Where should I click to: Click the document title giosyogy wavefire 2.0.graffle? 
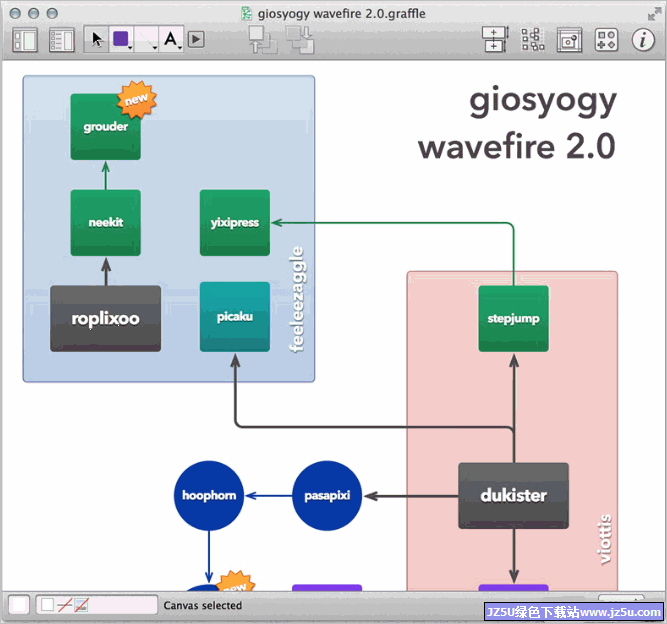click(341, 13)
